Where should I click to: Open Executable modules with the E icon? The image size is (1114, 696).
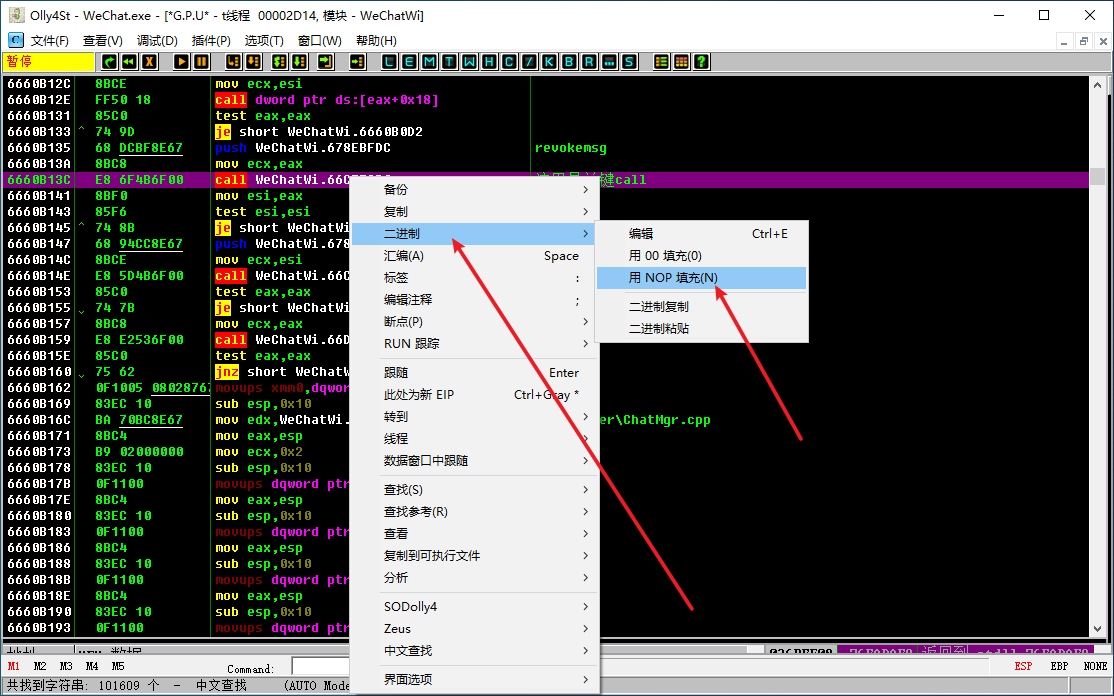pyautogui.click(x=409, y=62)
